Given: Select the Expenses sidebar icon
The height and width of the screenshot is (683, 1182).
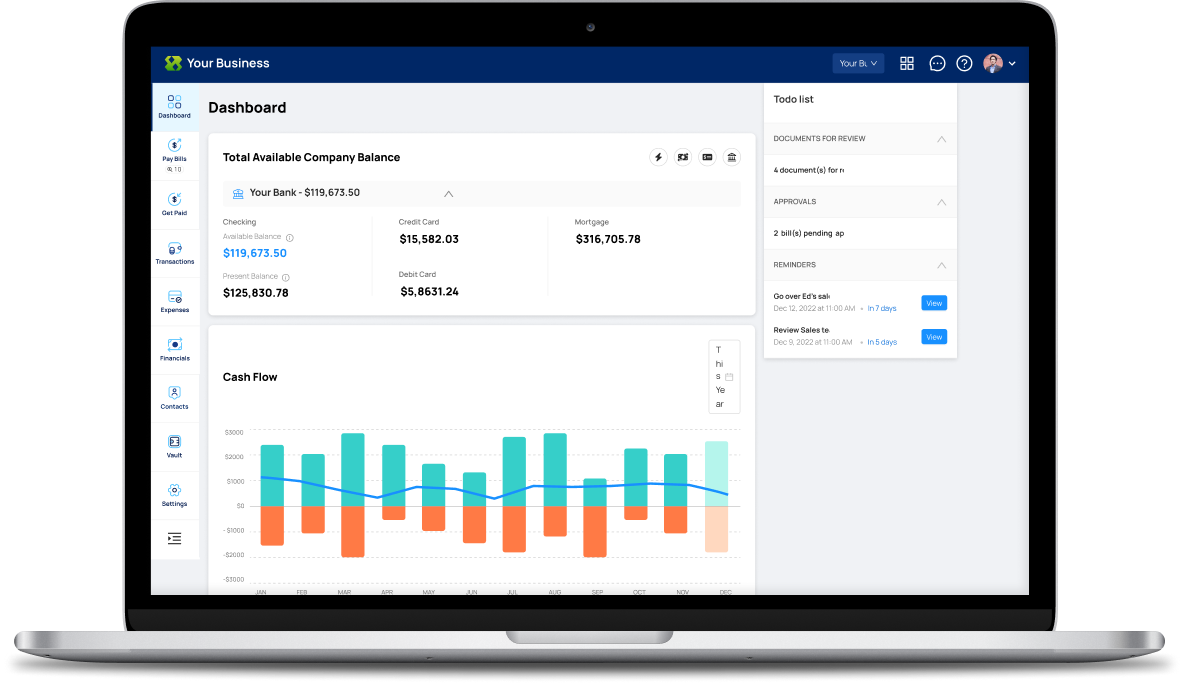Looking at the screenshot, I should (174, 301).
